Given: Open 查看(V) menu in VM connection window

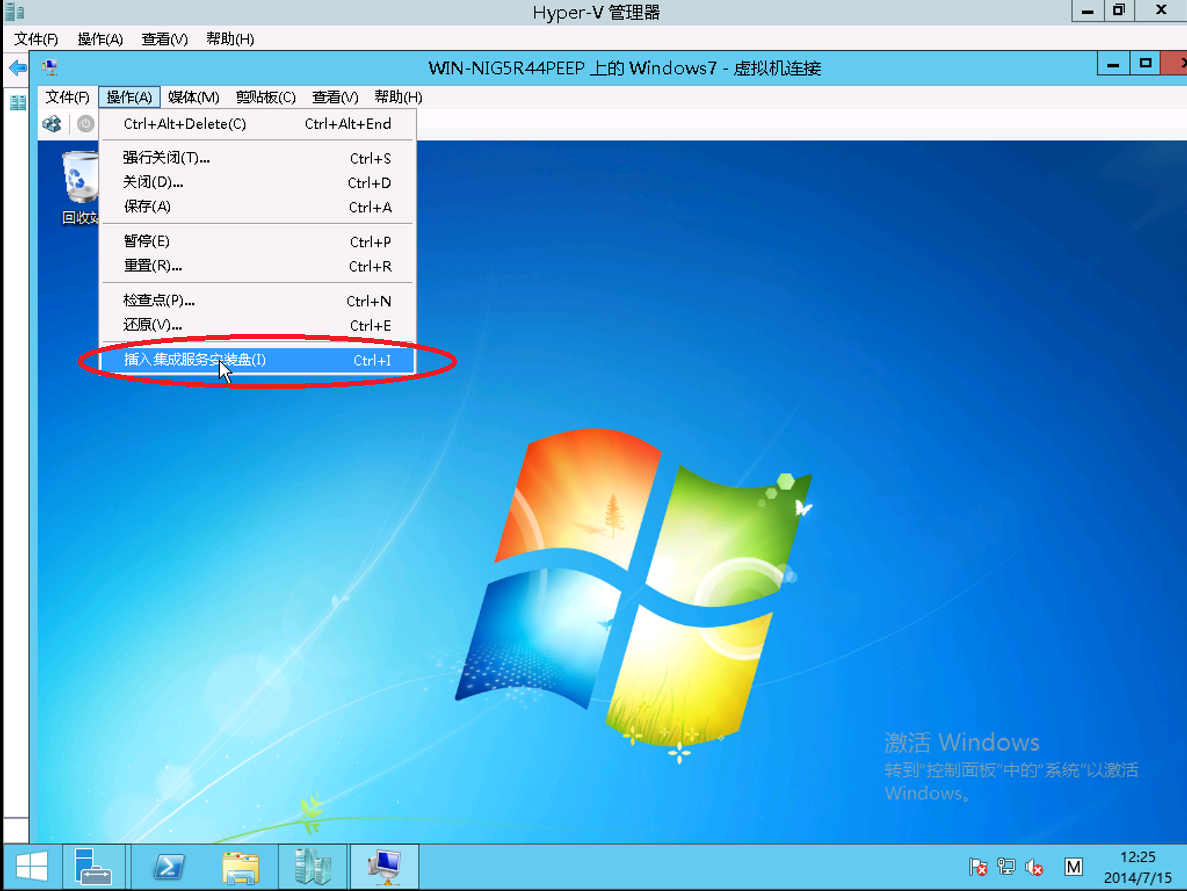Looking at the screenshot, I should pyautogui.click(x=335, y=97).
